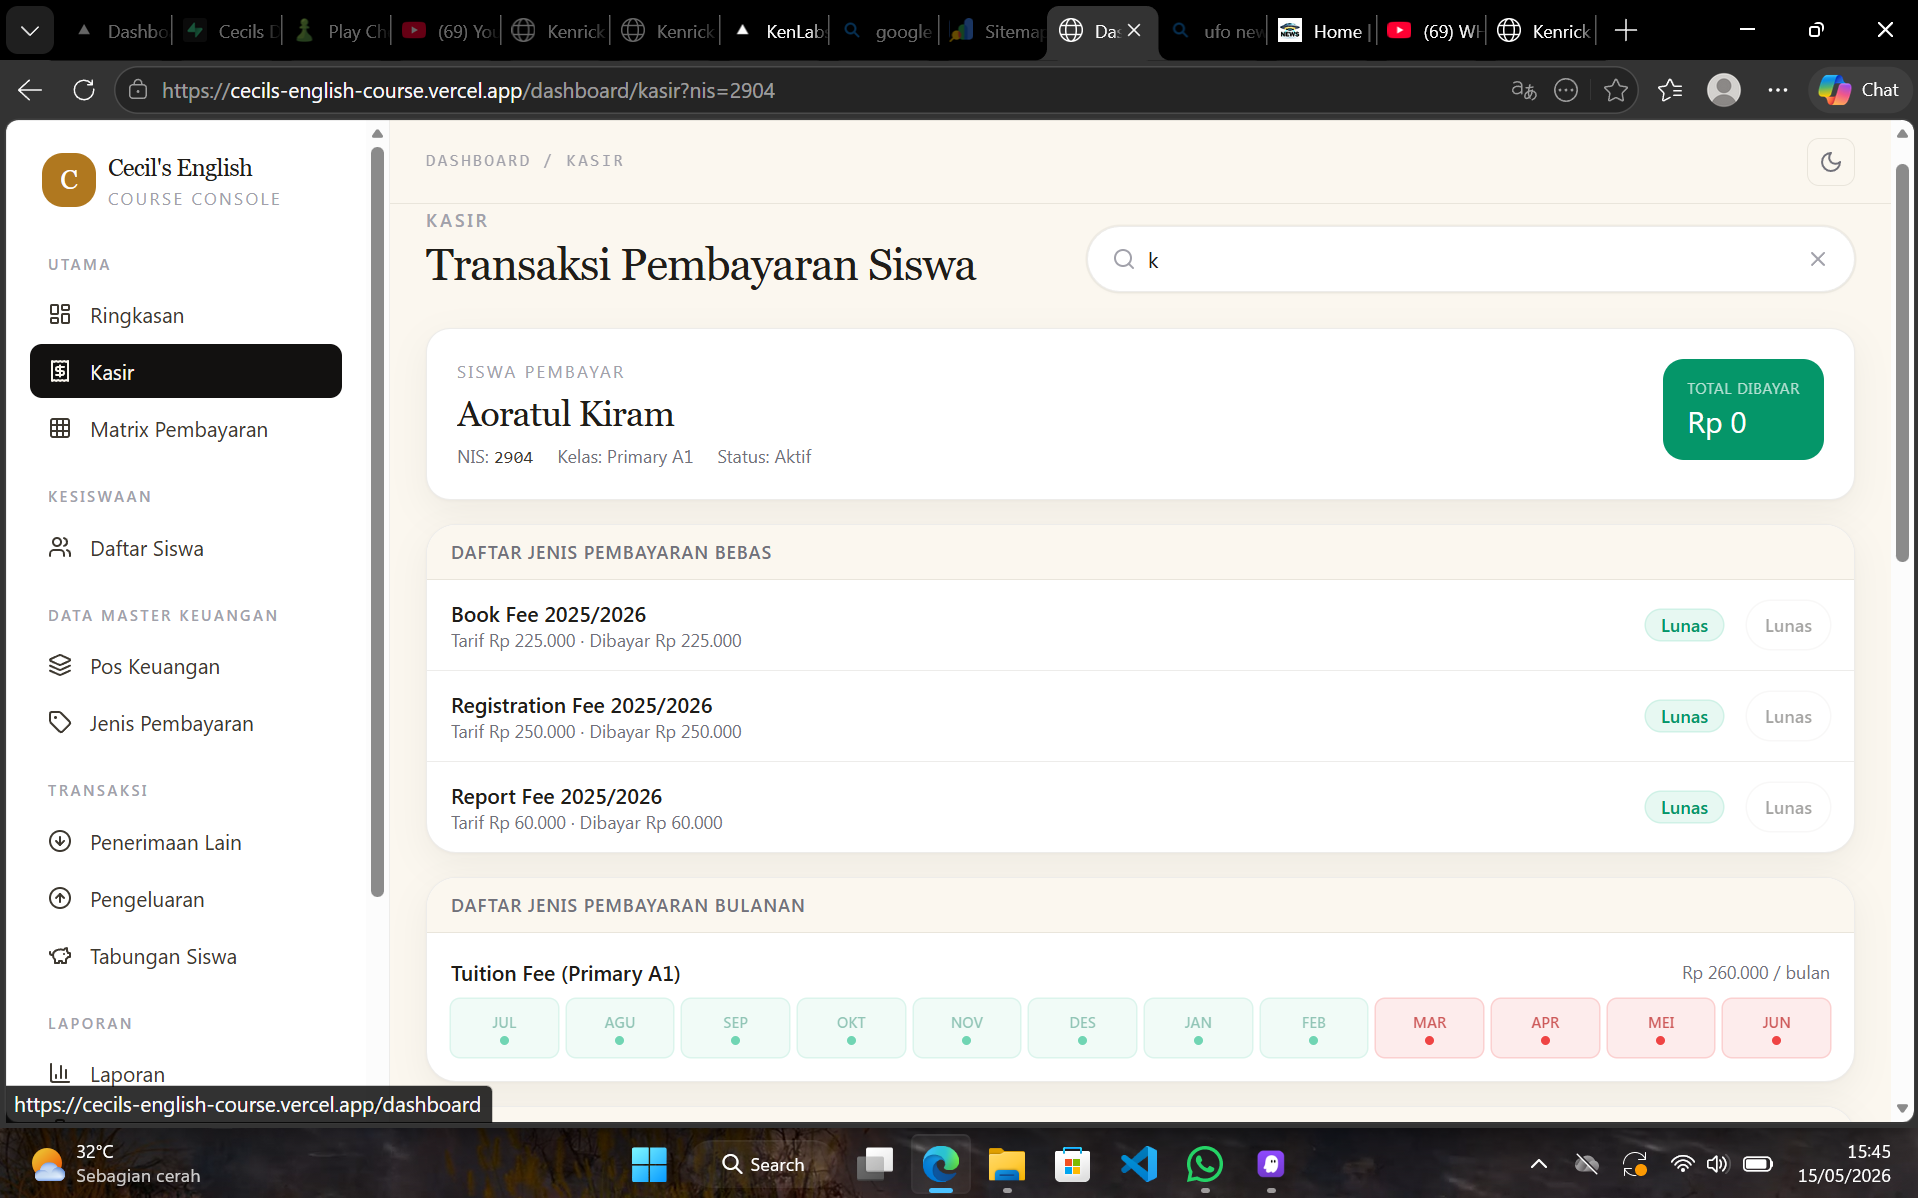Screen dimensions: 1918x1198
Task: Select the FEB tuition month
Action: click(x=1314, y=1028)
